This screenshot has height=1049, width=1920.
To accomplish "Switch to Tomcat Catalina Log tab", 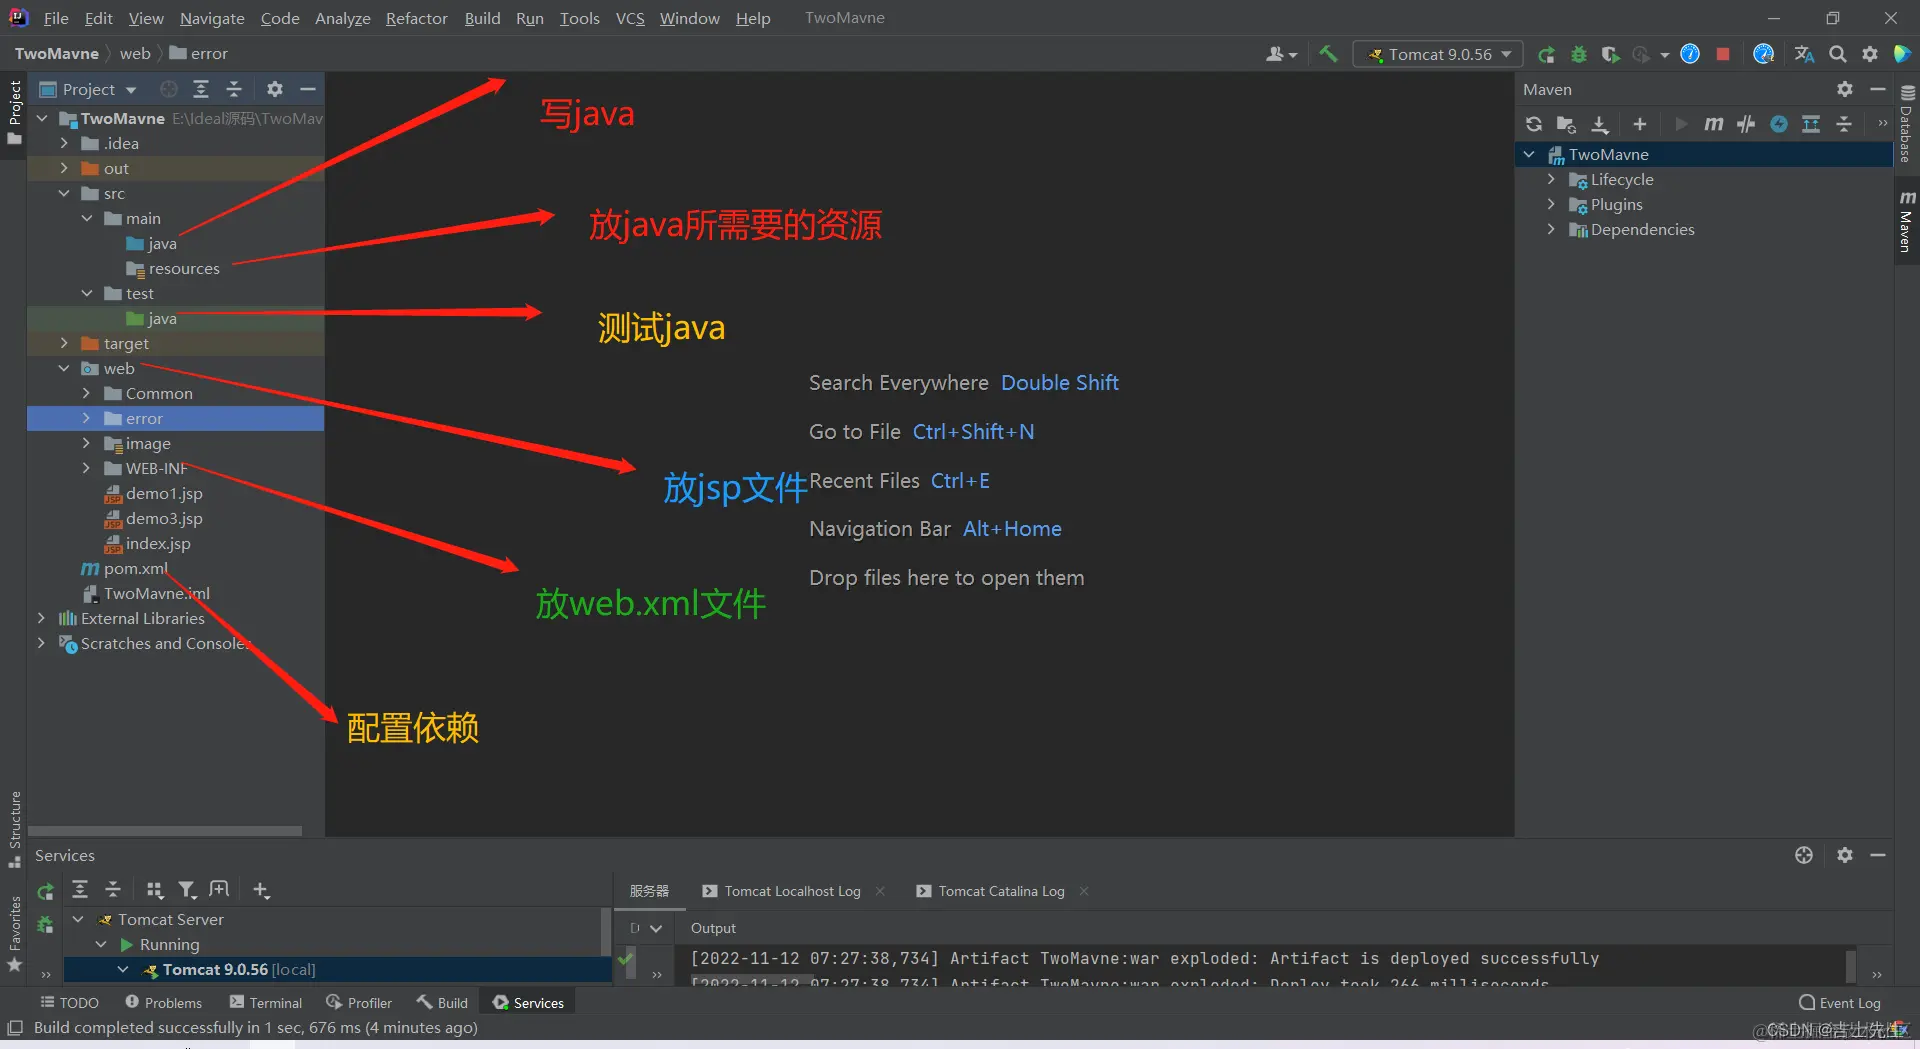I will click(990, 891).
